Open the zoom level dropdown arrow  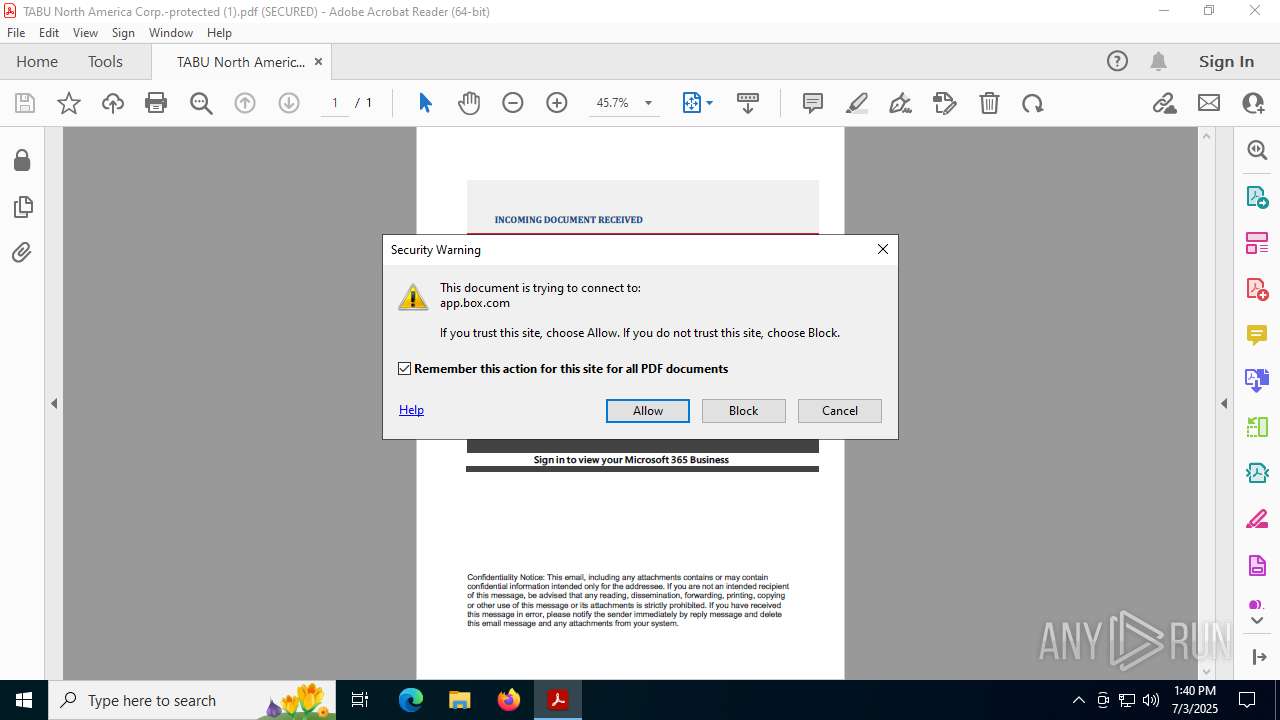pyautogui.click(x=648, y=103)
